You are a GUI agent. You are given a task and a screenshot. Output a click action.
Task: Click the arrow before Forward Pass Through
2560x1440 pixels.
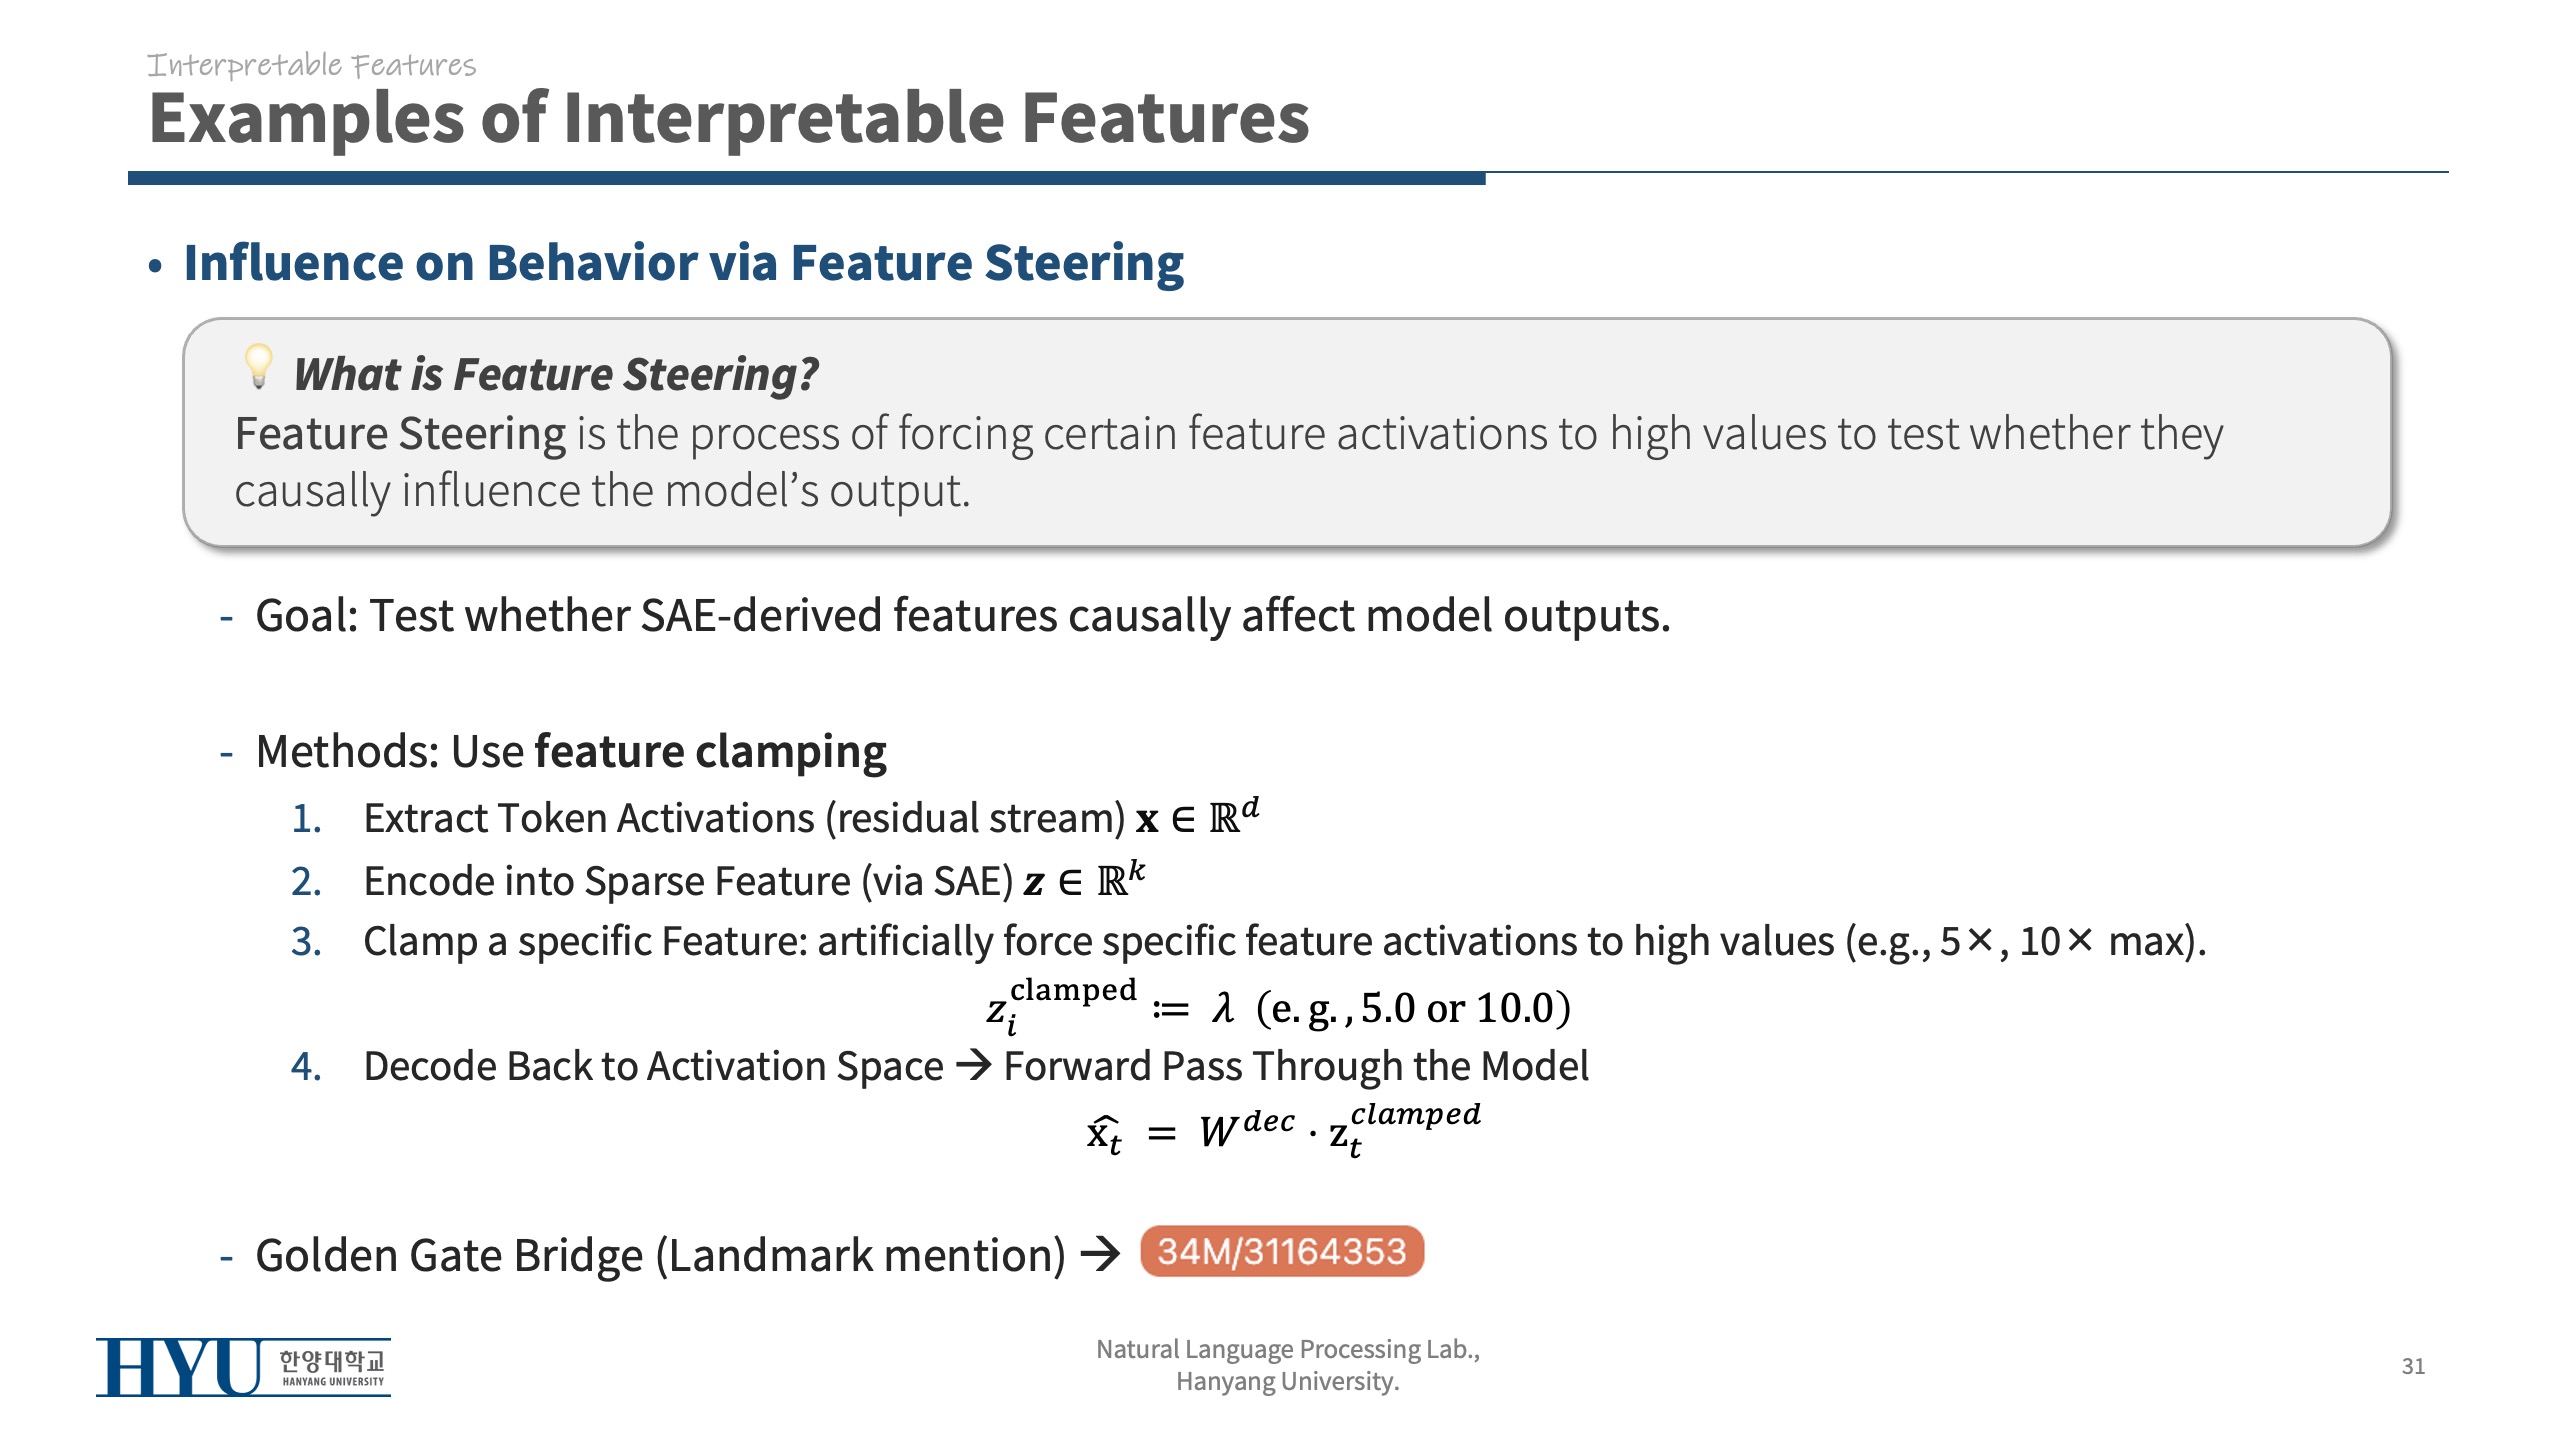973,1065
